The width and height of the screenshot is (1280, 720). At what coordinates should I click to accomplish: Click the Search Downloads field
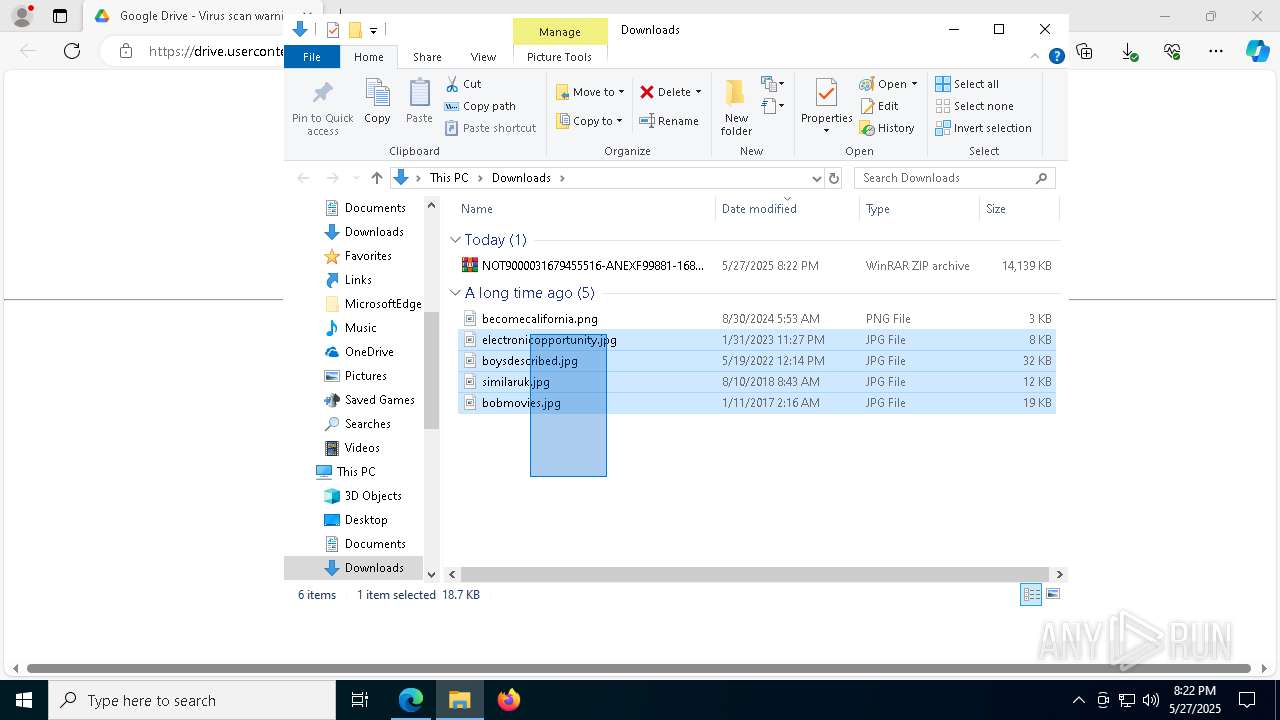point(954,178)
